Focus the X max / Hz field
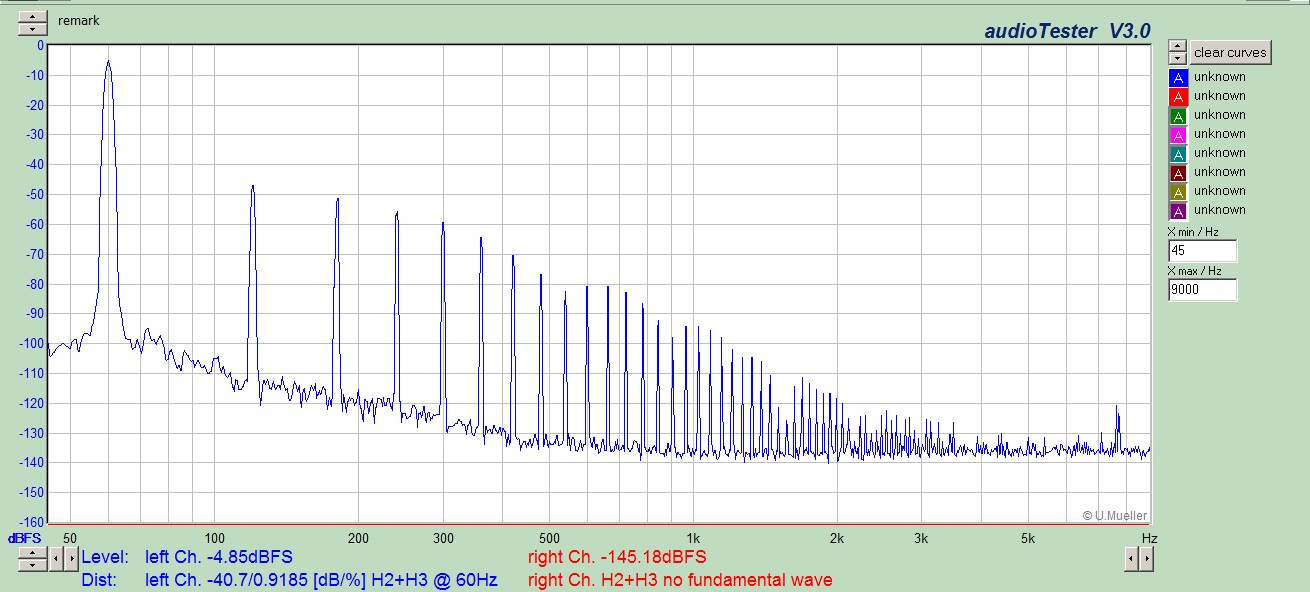 1202,290
